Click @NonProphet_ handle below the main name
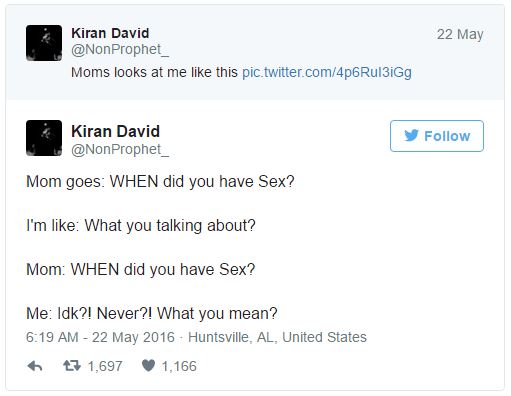511x396 pixels. (120, 150)
